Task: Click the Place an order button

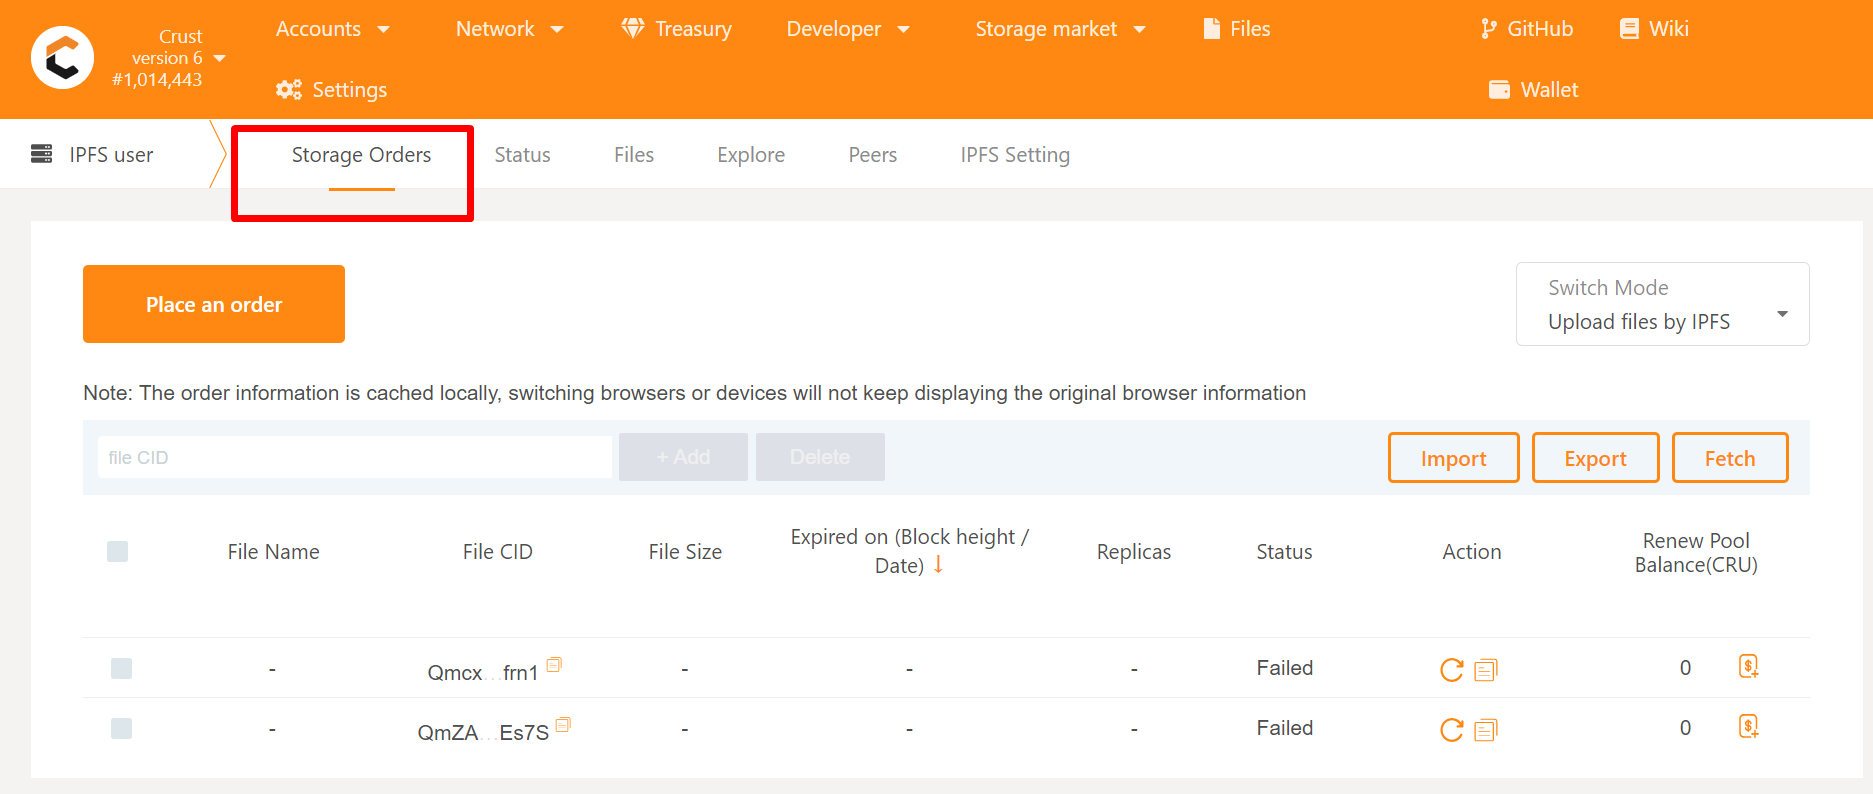Action: (214, 304)
